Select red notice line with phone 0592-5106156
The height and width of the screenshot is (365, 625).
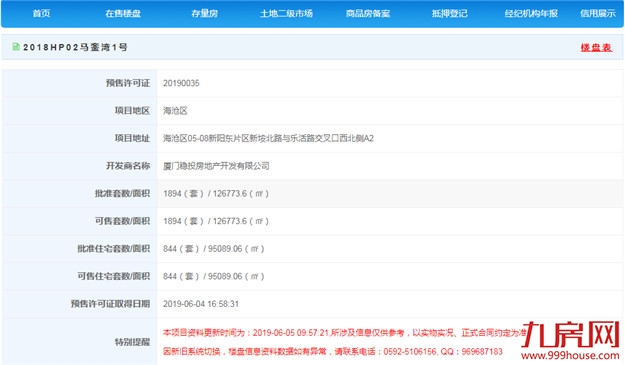click(x=333, y=351)
